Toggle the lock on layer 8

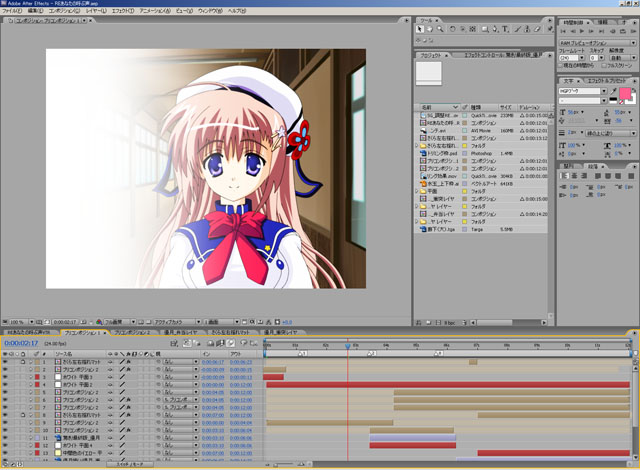pyautogui.click(x=23, y=415)
